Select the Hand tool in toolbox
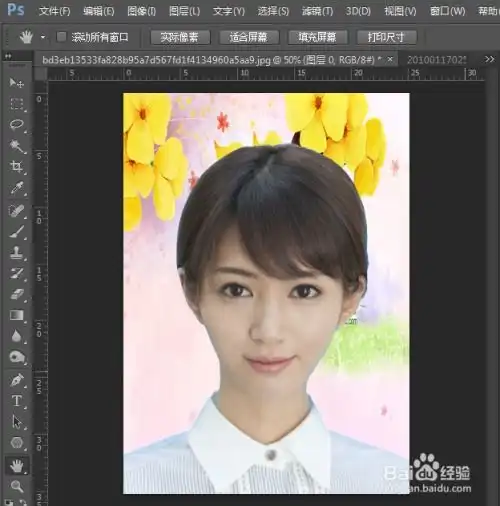This screenshot has height=506, width=500. coord(16,466)
